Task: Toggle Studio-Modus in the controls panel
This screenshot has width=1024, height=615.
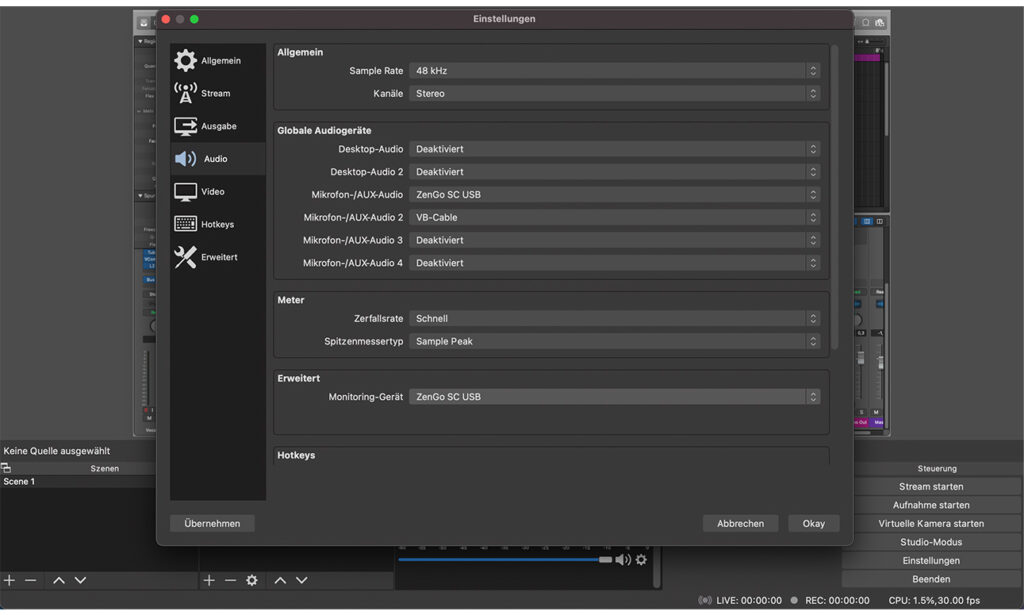Action: pyautogui.click(x=931, y=542)
